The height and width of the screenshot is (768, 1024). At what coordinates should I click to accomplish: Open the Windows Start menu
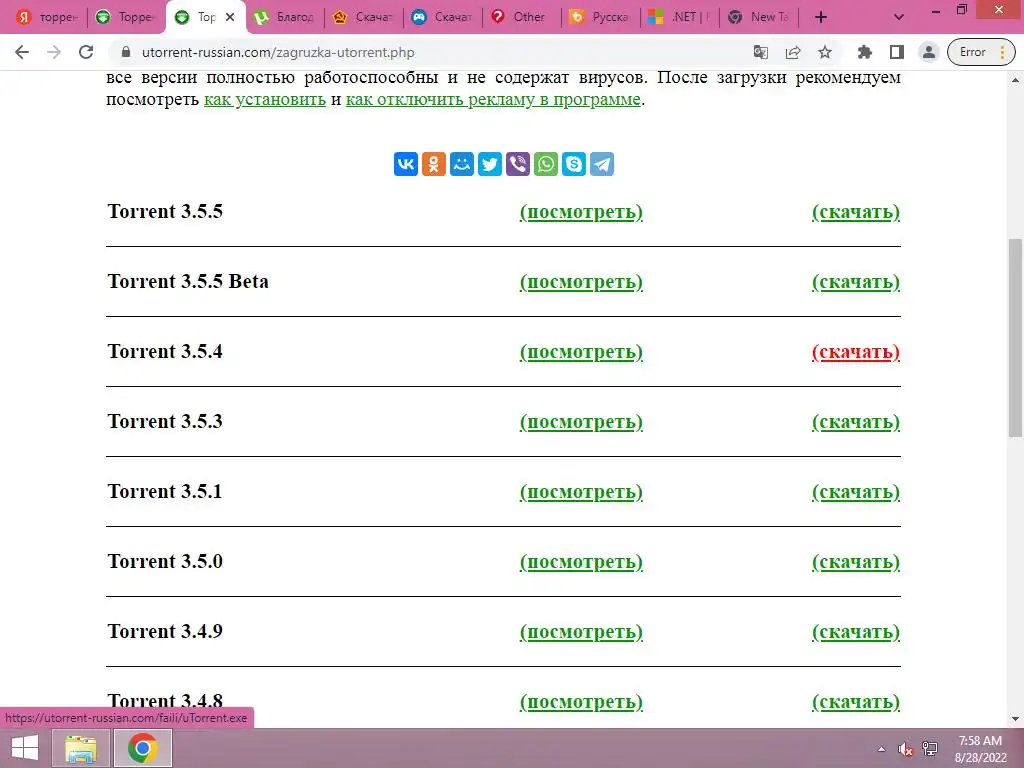pos(25,748)
